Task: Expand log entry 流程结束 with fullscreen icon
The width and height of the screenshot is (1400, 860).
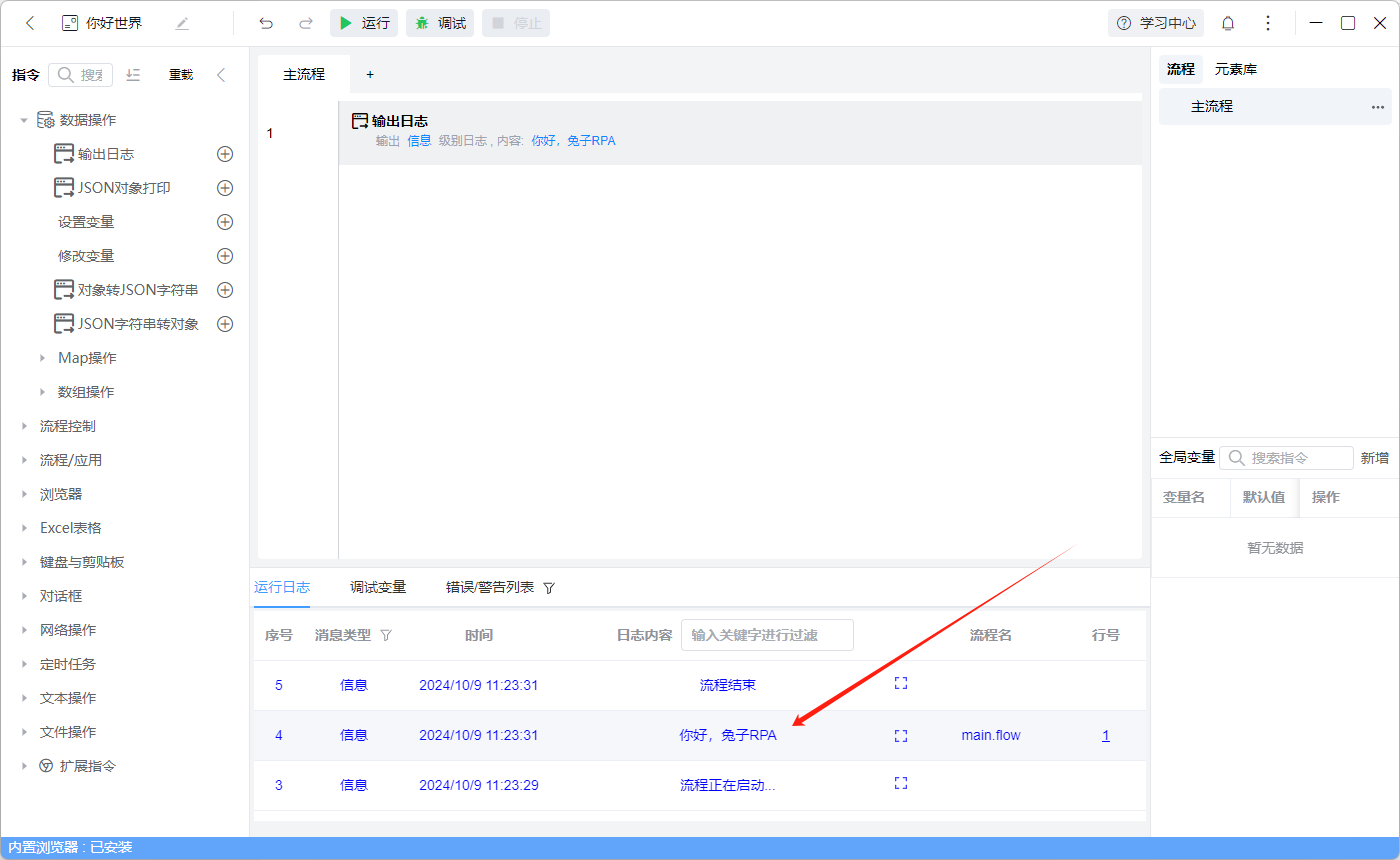Action: click(x=901, y=683)
